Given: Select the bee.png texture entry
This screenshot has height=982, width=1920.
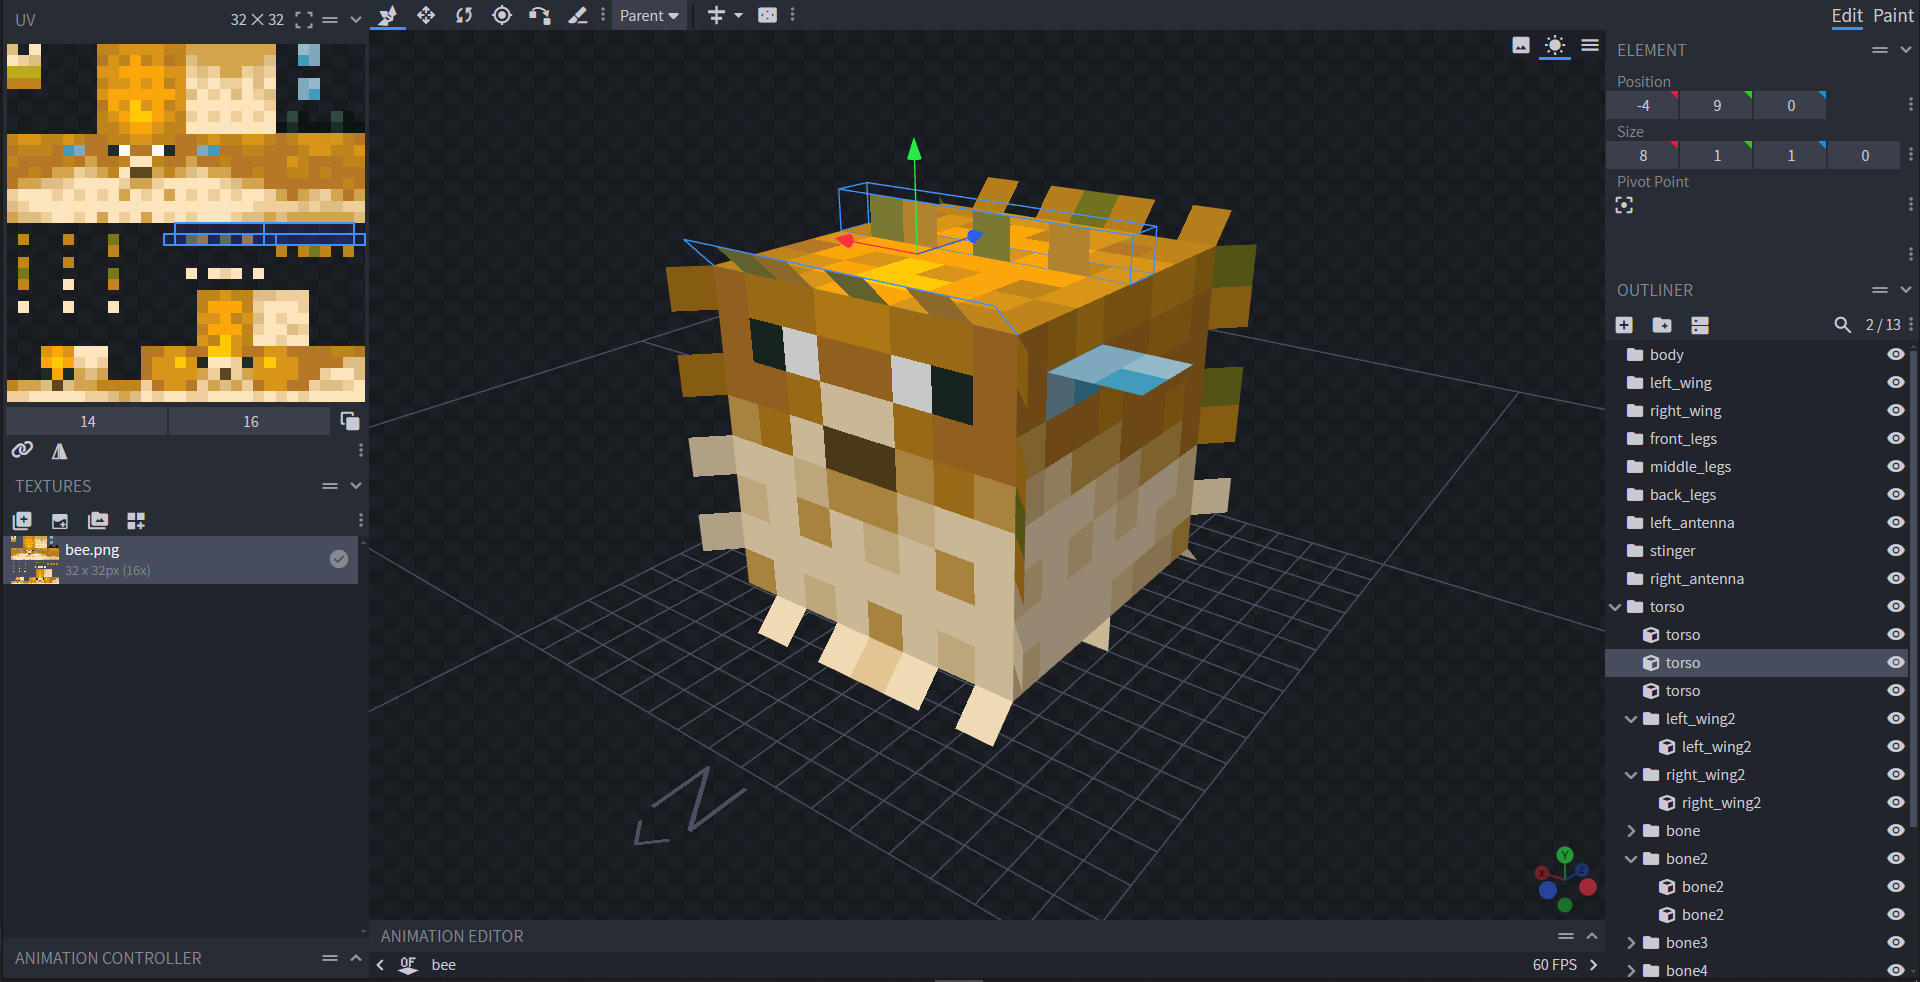Looking at the screenshot, I should (x=182, y=560).
